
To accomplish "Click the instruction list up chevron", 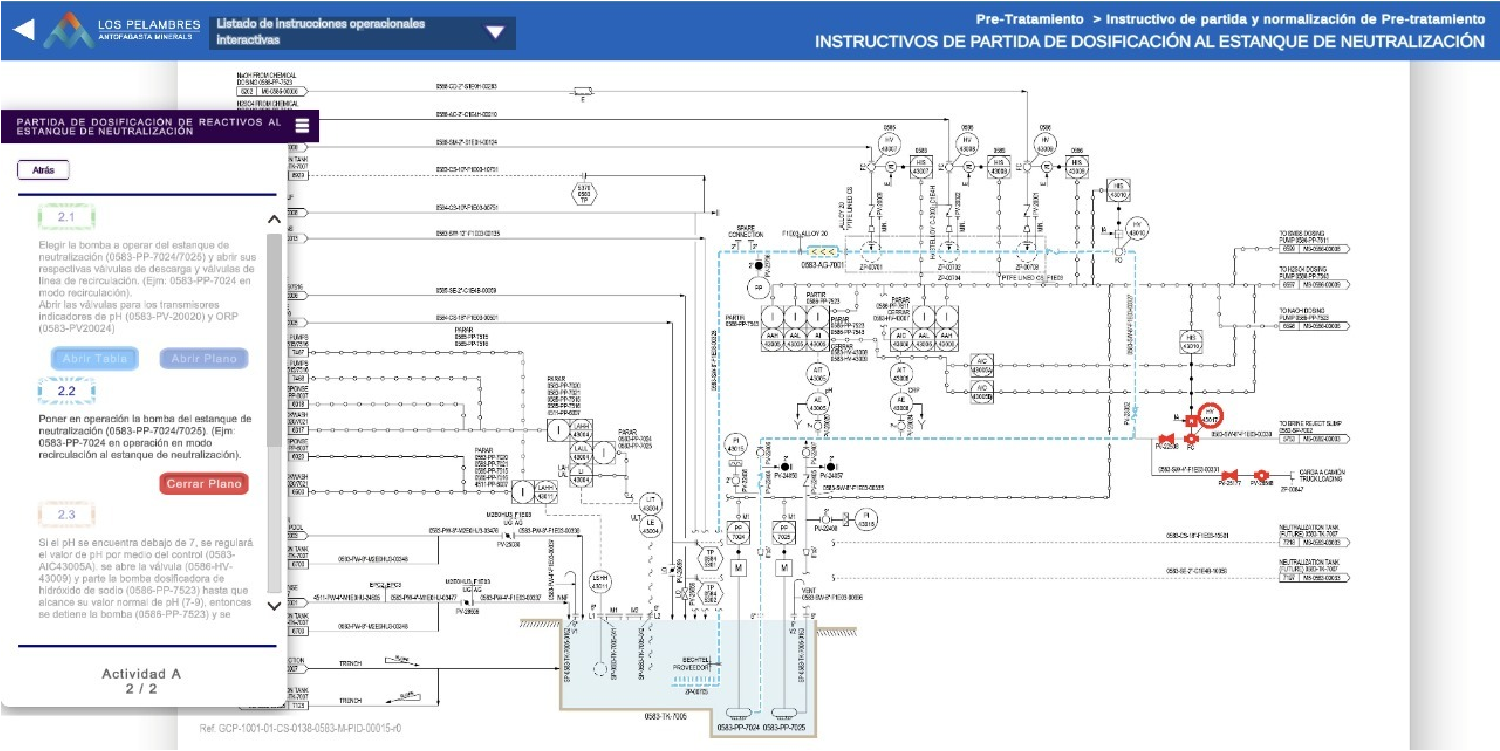I will 275,218.
